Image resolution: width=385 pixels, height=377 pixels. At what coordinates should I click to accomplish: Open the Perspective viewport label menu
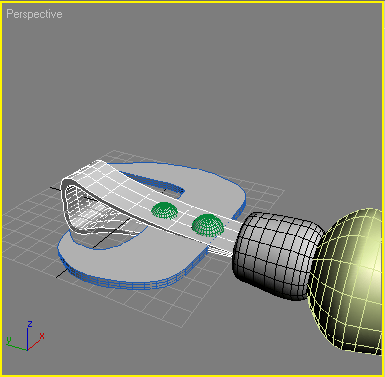(x=34, y=14)
